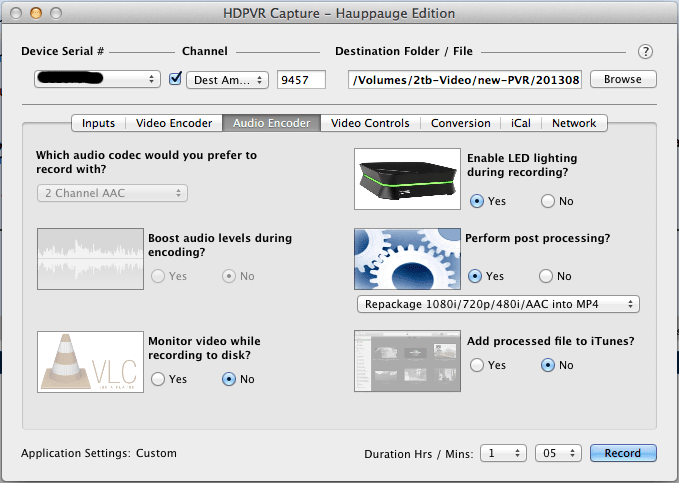Switch to the Inputs tab

click(x=98, y=123)
